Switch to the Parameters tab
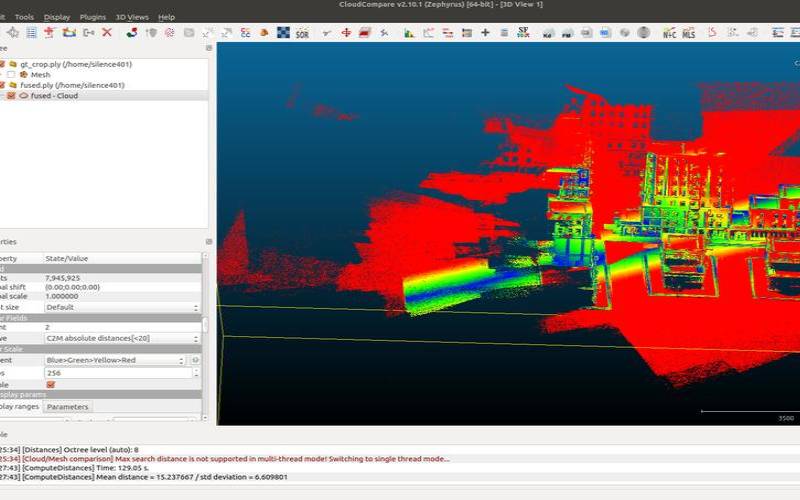The width and height of the screenshot is (800, 500). 67,407
